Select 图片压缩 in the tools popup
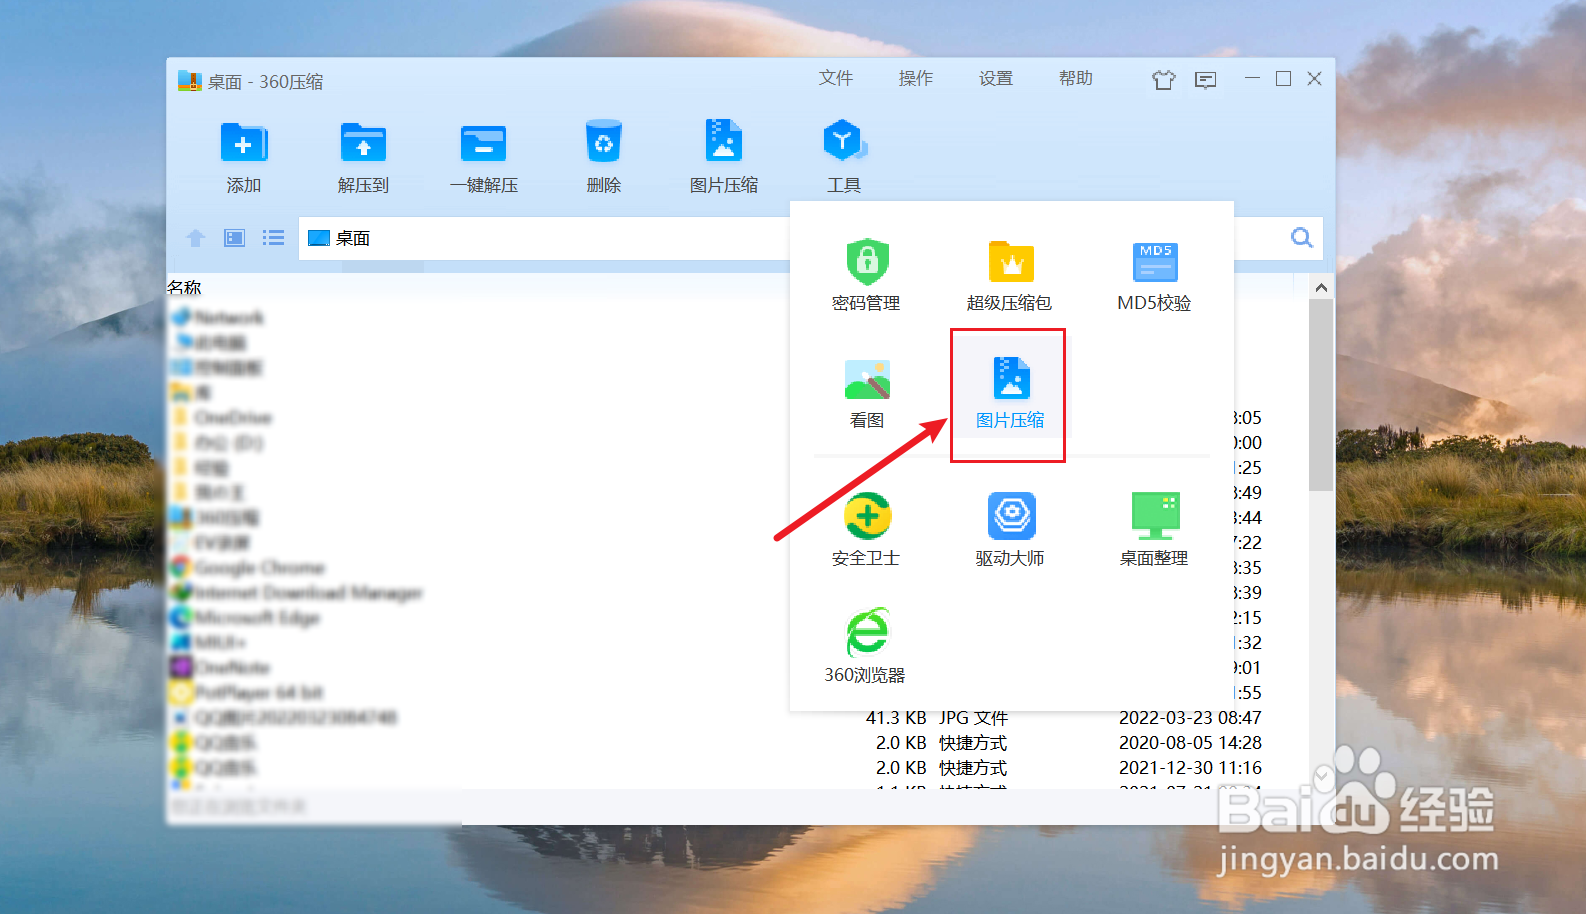 pos(1010,393)
